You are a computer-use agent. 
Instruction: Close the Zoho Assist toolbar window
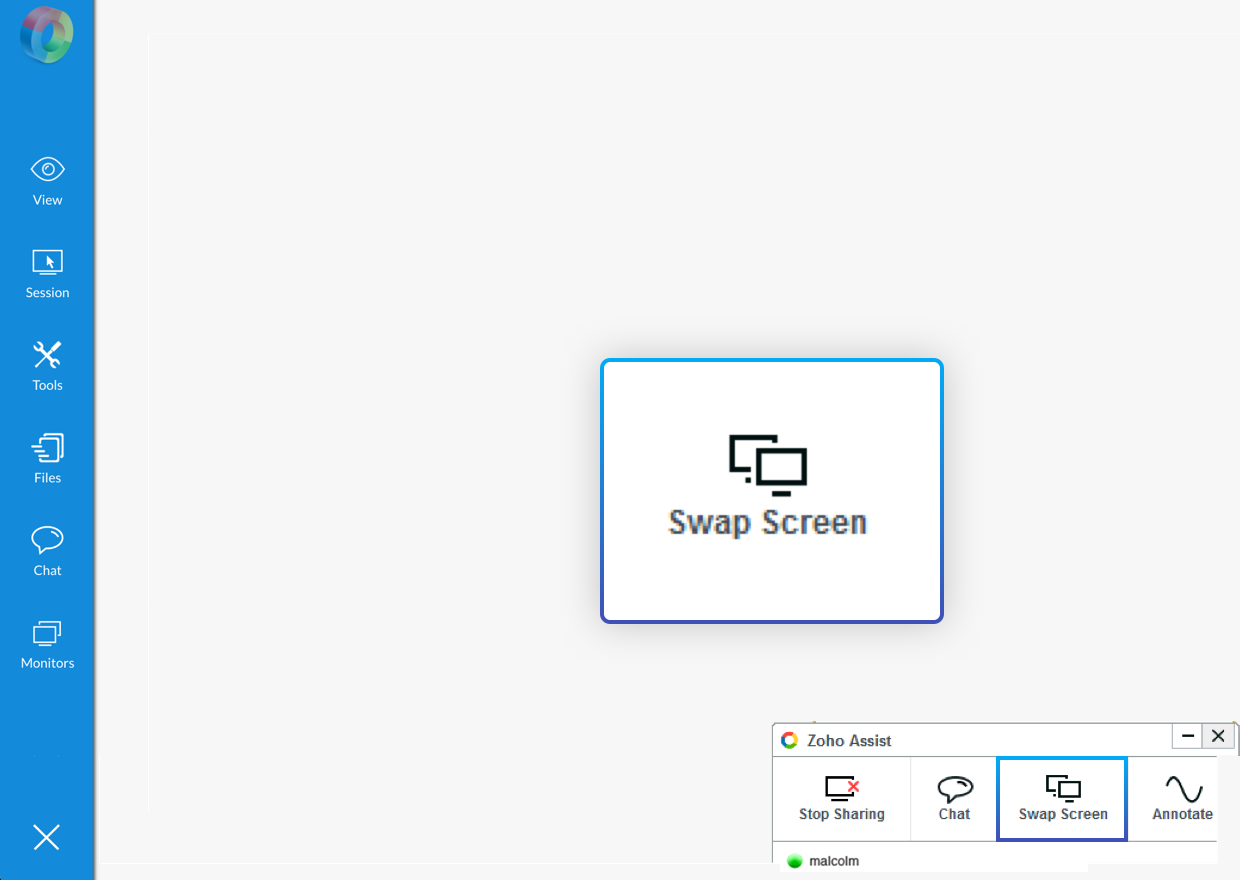pos(1218,736)
